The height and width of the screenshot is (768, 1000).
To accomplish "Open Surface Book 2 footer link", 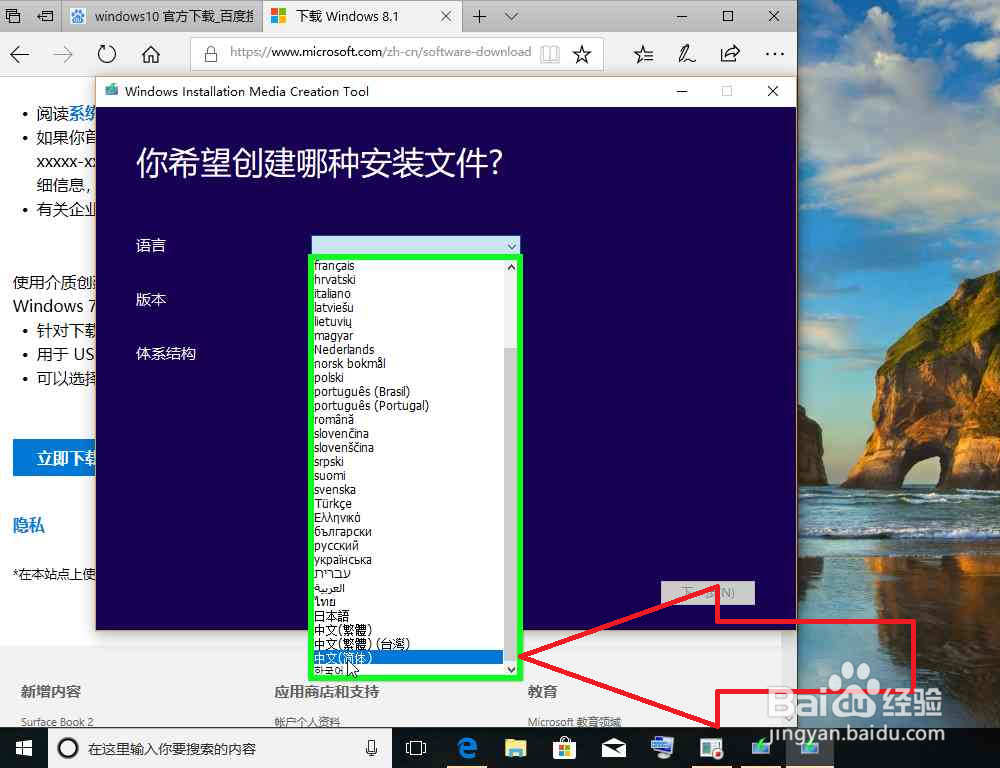I will (x=57, y=722).
